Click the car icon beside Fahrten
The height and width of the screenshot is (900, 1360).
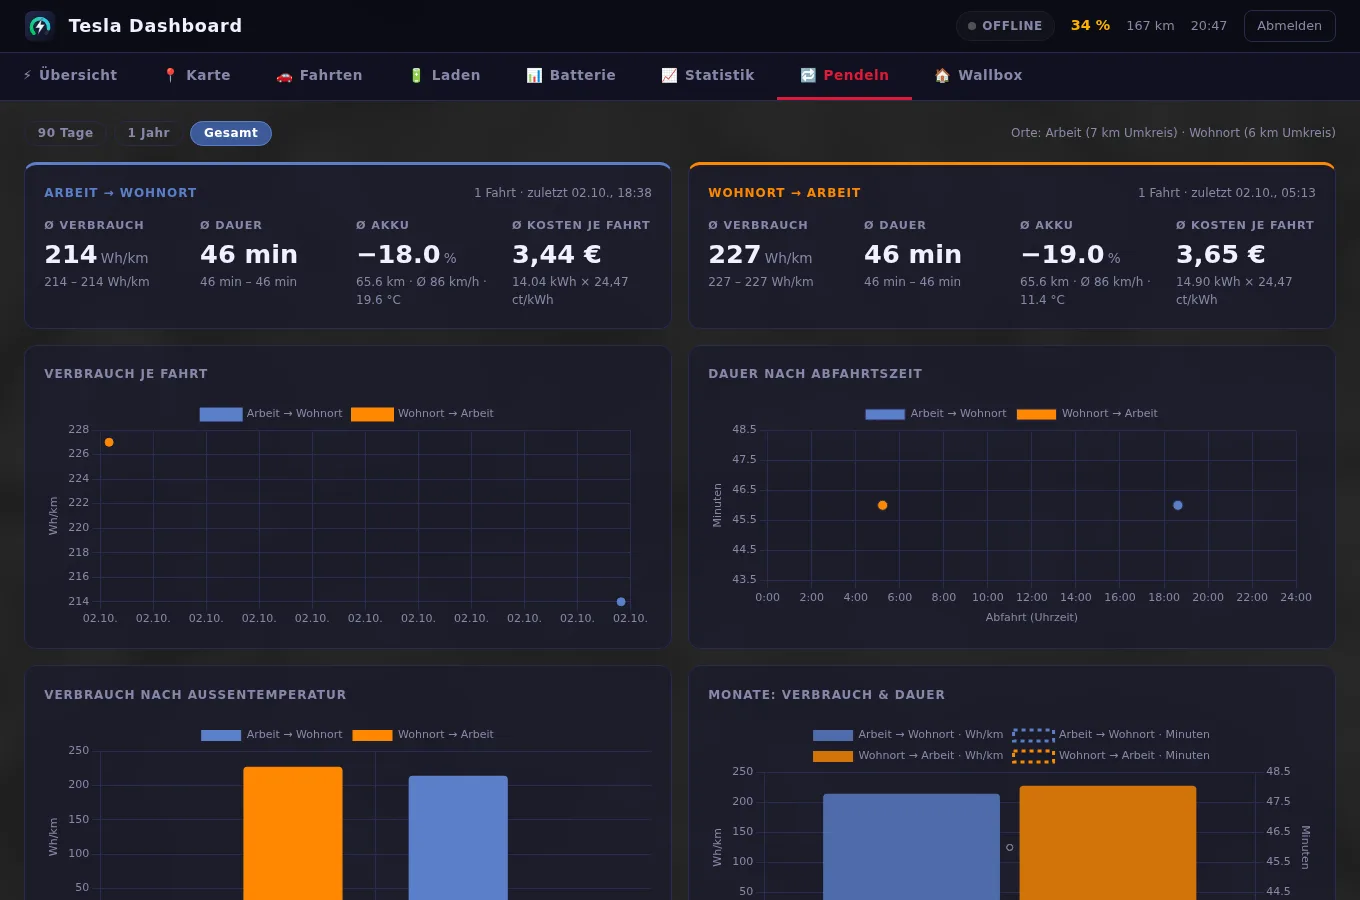[284, 75]
